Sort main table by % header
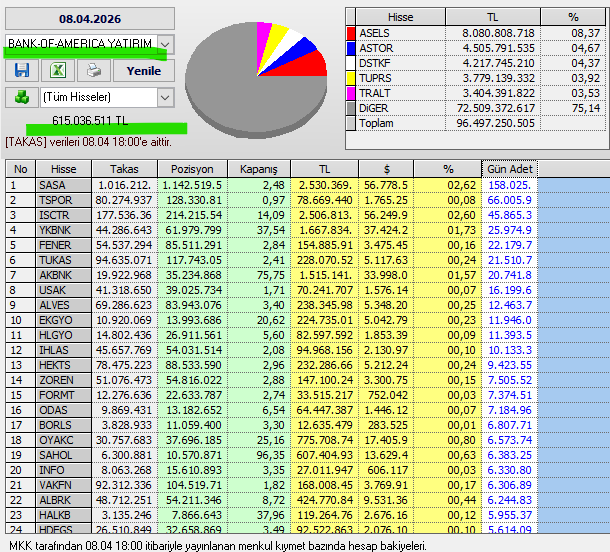 tap(448, 169)
